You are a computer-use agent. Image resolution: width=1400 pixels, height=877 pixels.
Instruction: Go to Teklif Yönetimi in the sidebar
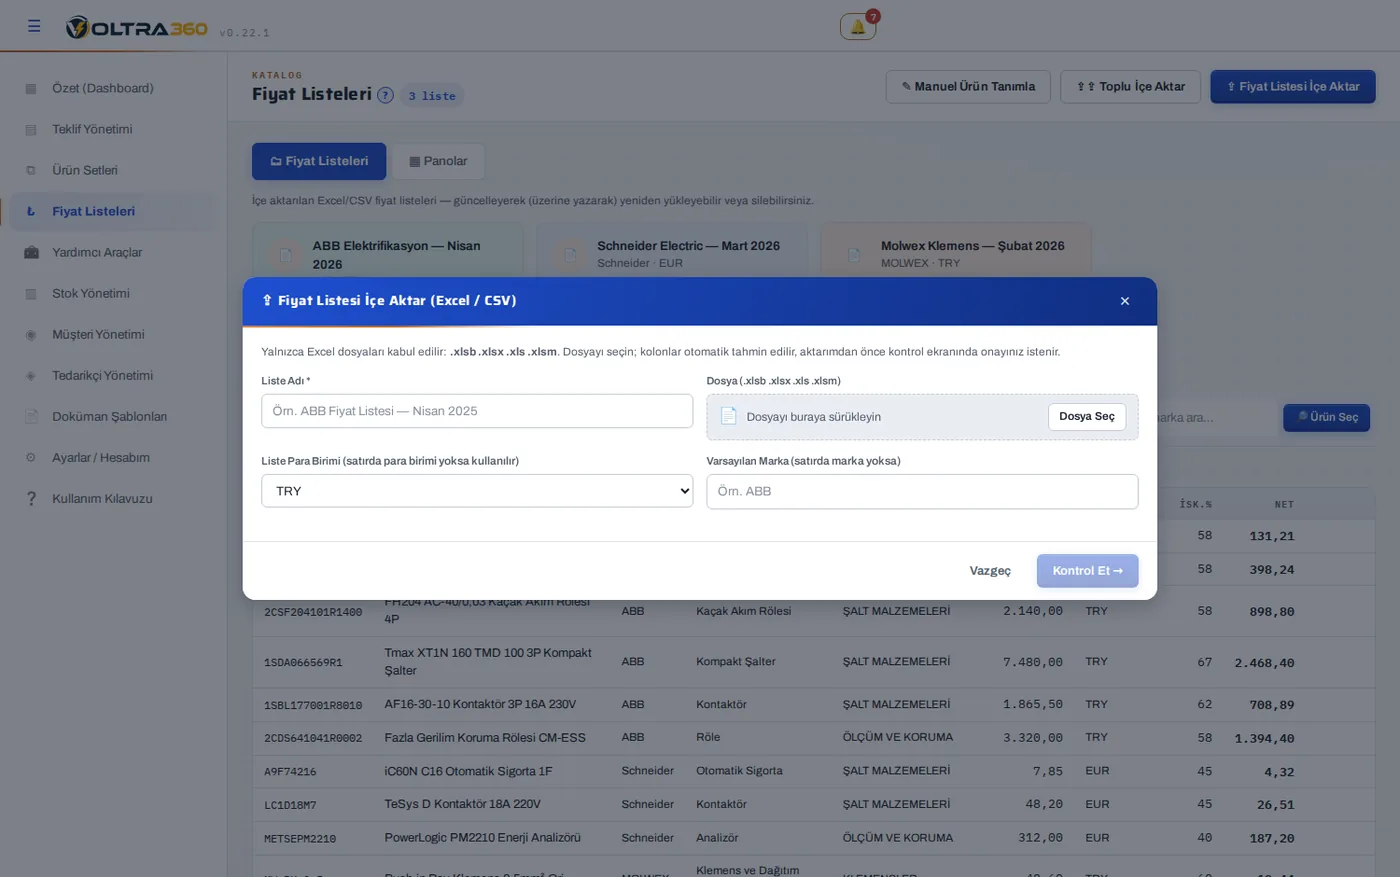(x=111, y=129)
